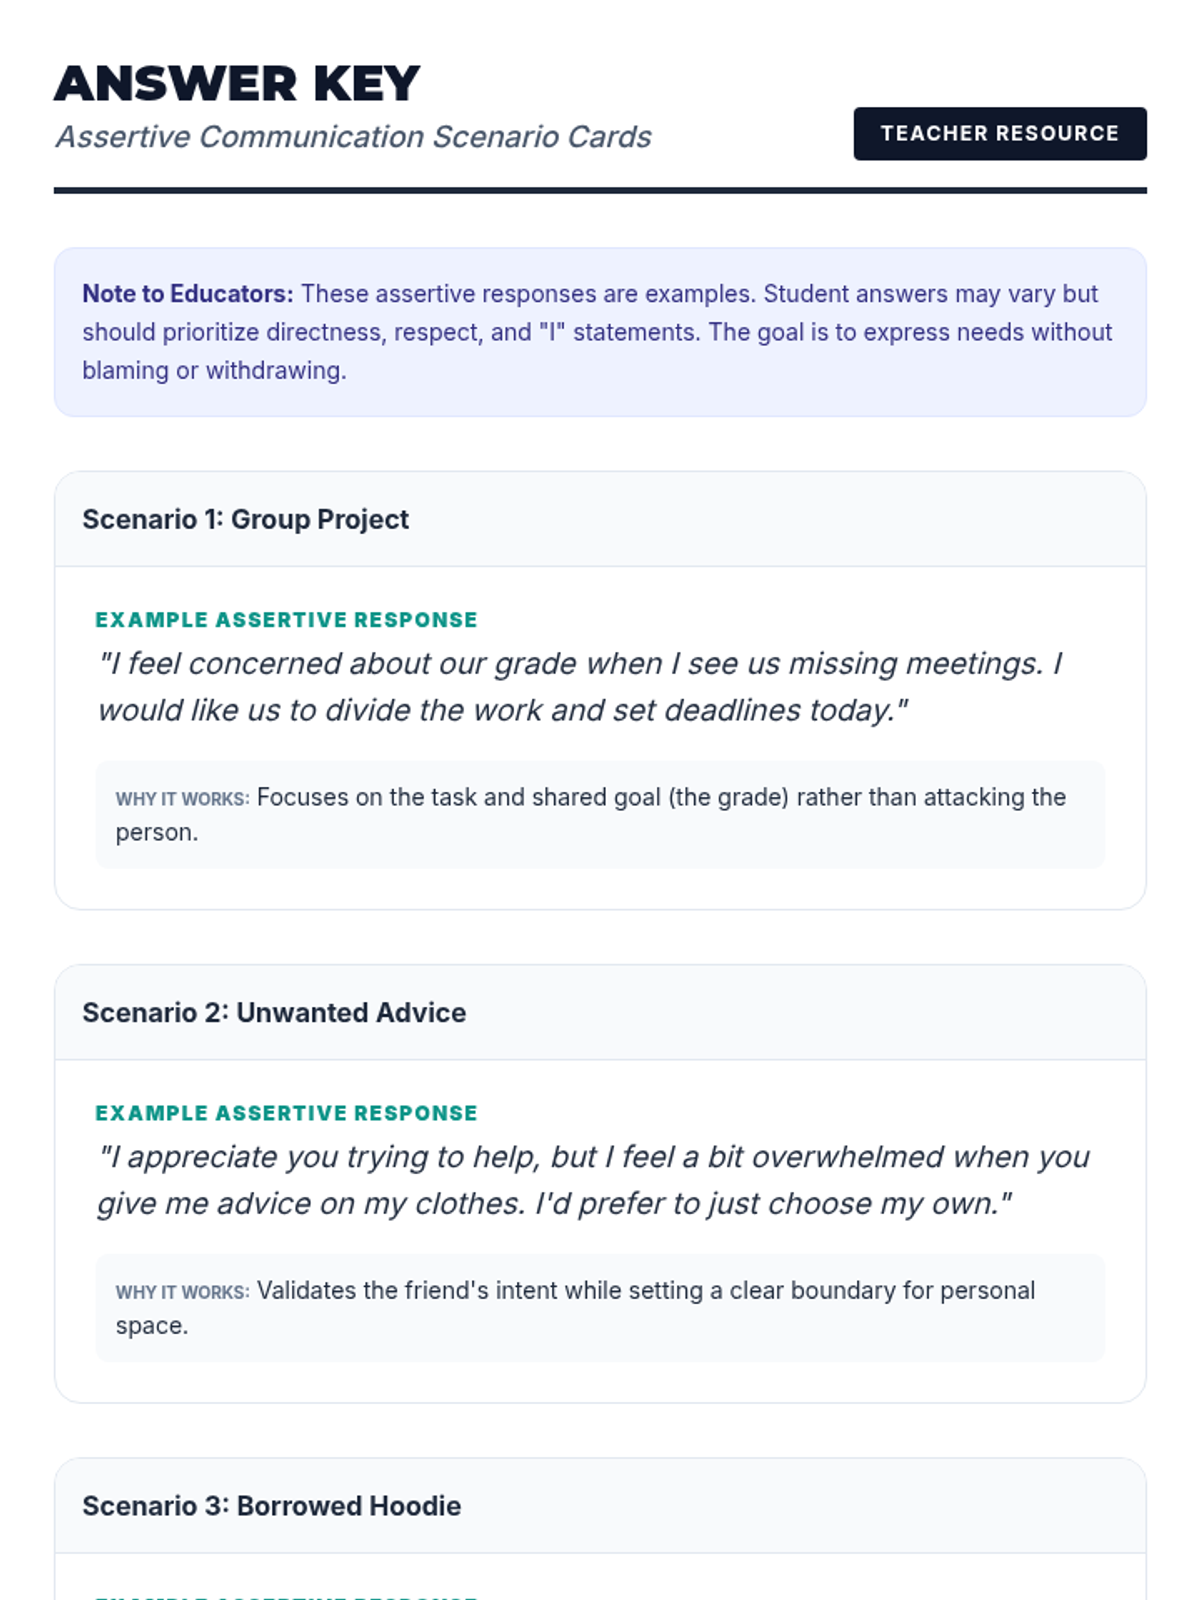This screenshot has height=1600, width=1200.
Task: Click the Scenario 1 Why It Works box
Action: pyautogui.click(x=600, y=815)
